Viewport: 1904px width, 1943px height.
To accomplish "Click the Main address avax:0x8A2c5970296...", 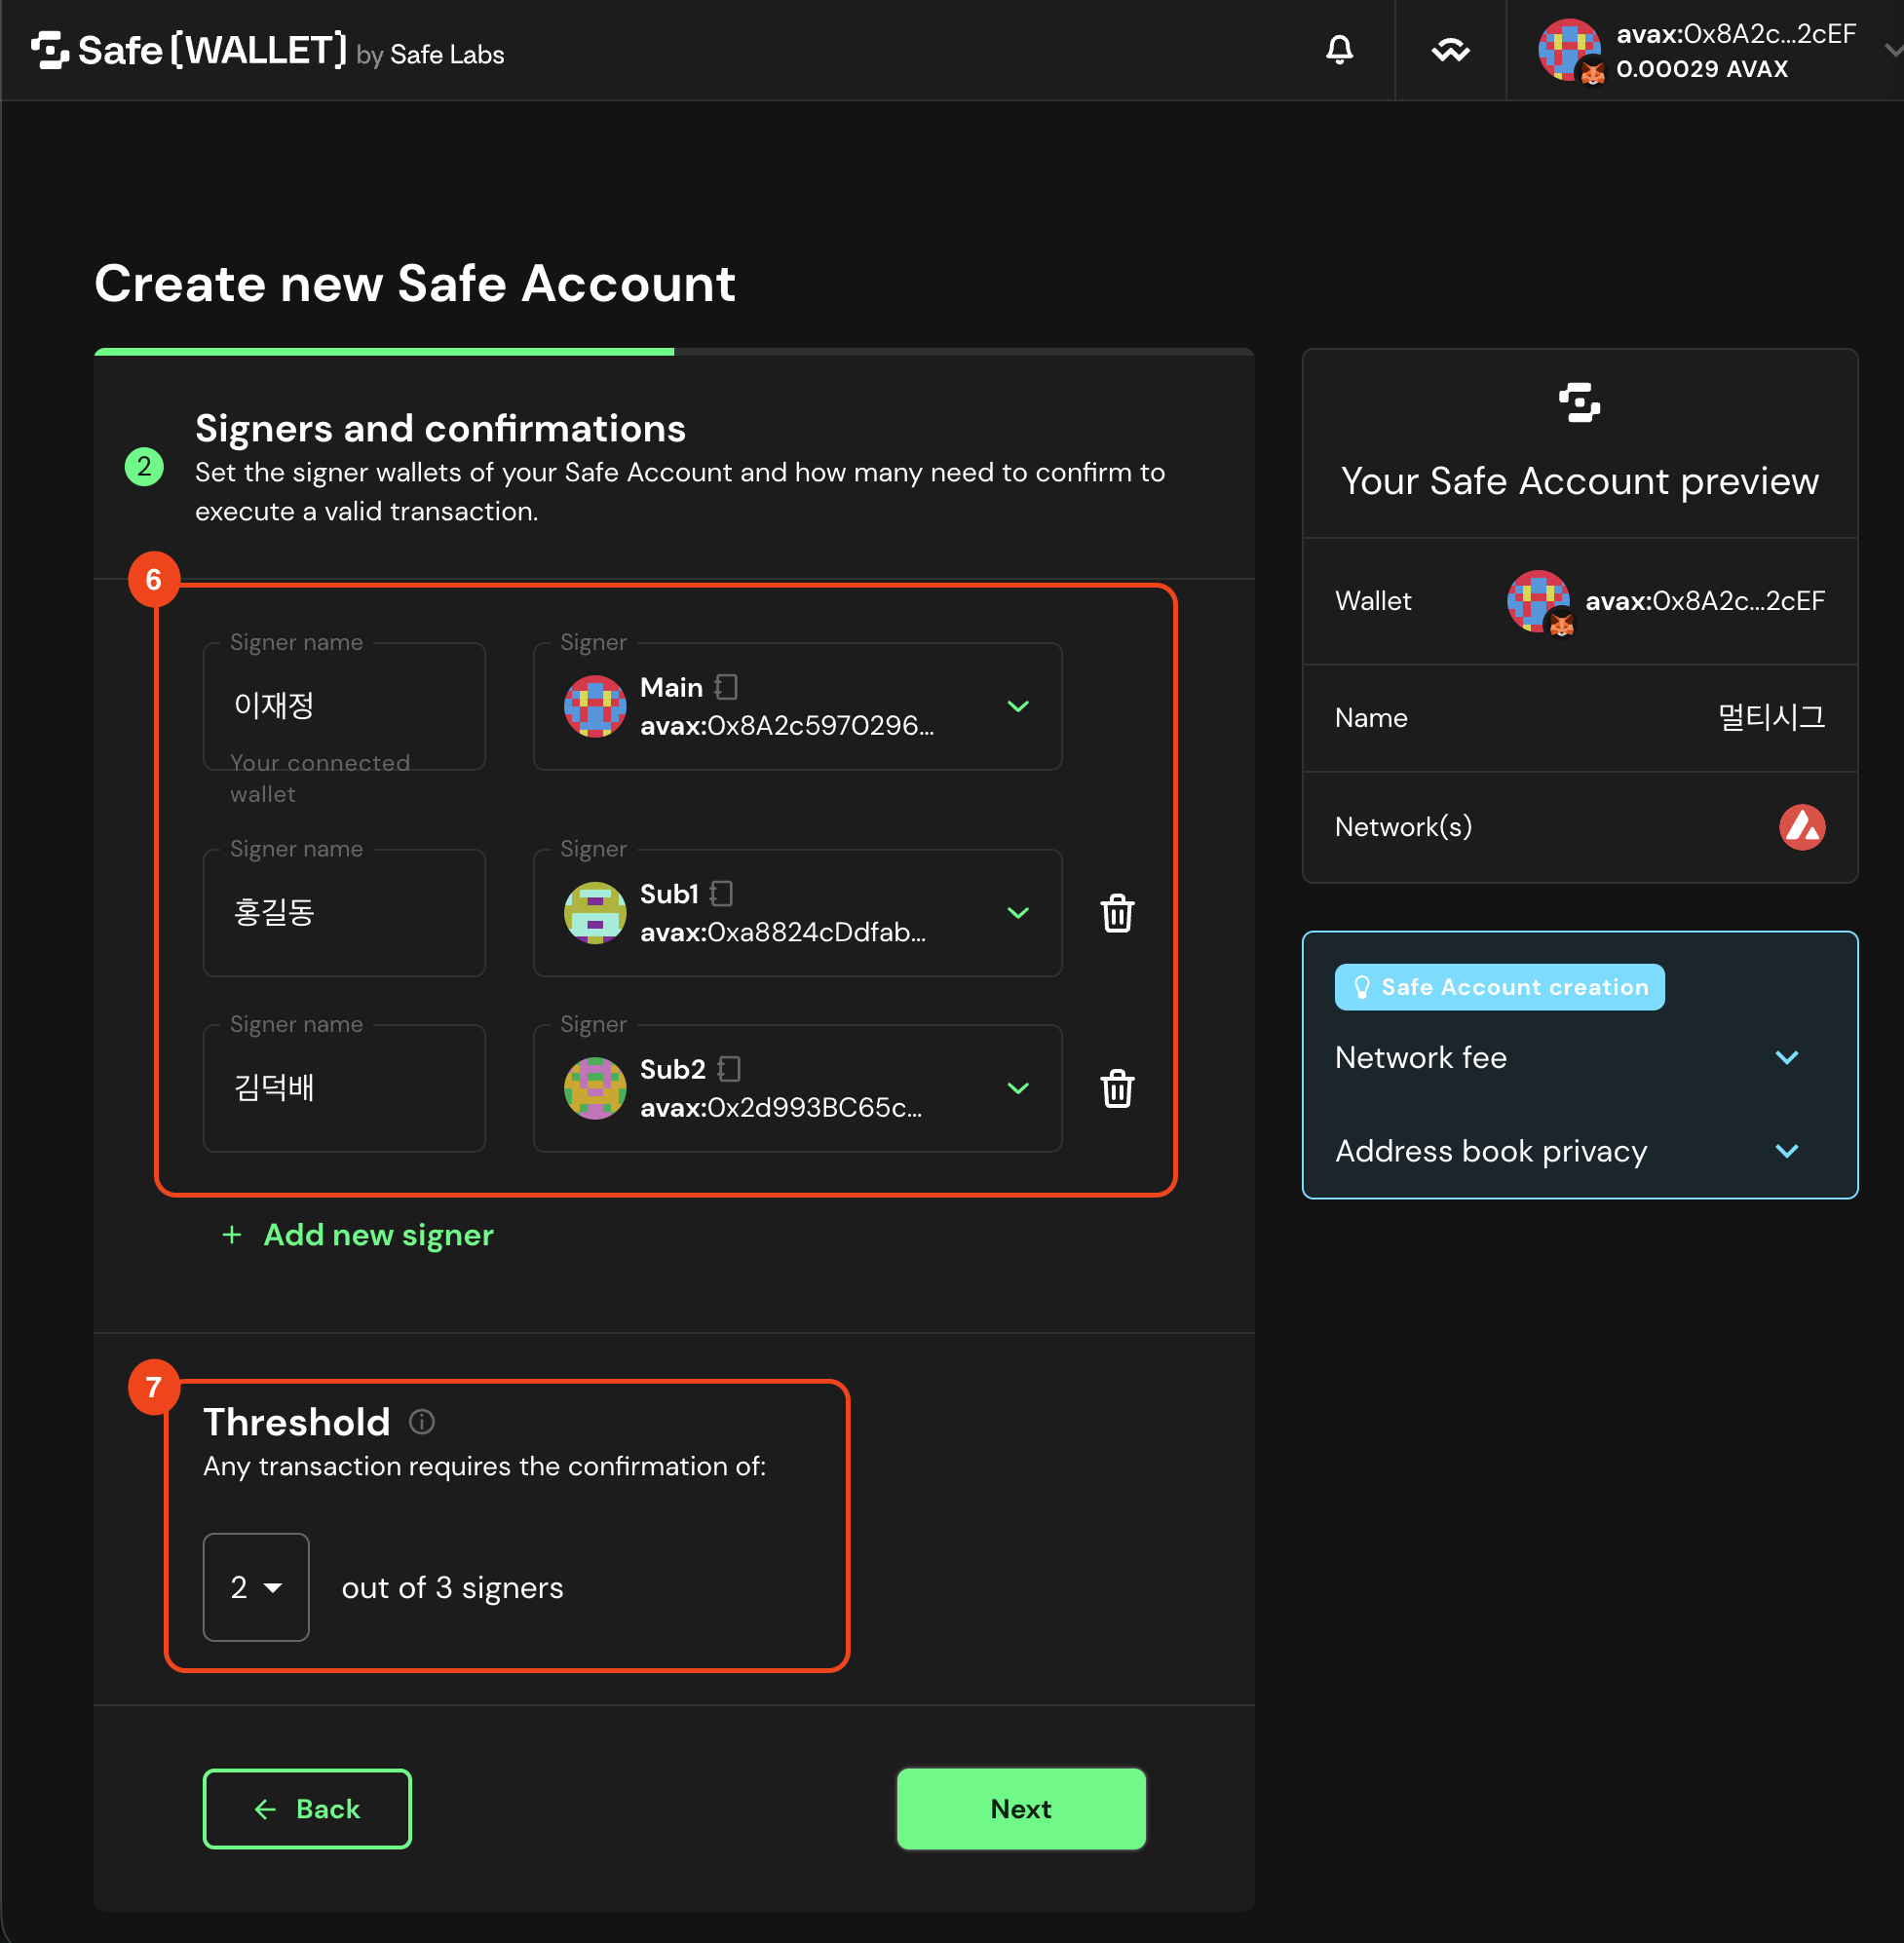I will (x=787, y=725).
